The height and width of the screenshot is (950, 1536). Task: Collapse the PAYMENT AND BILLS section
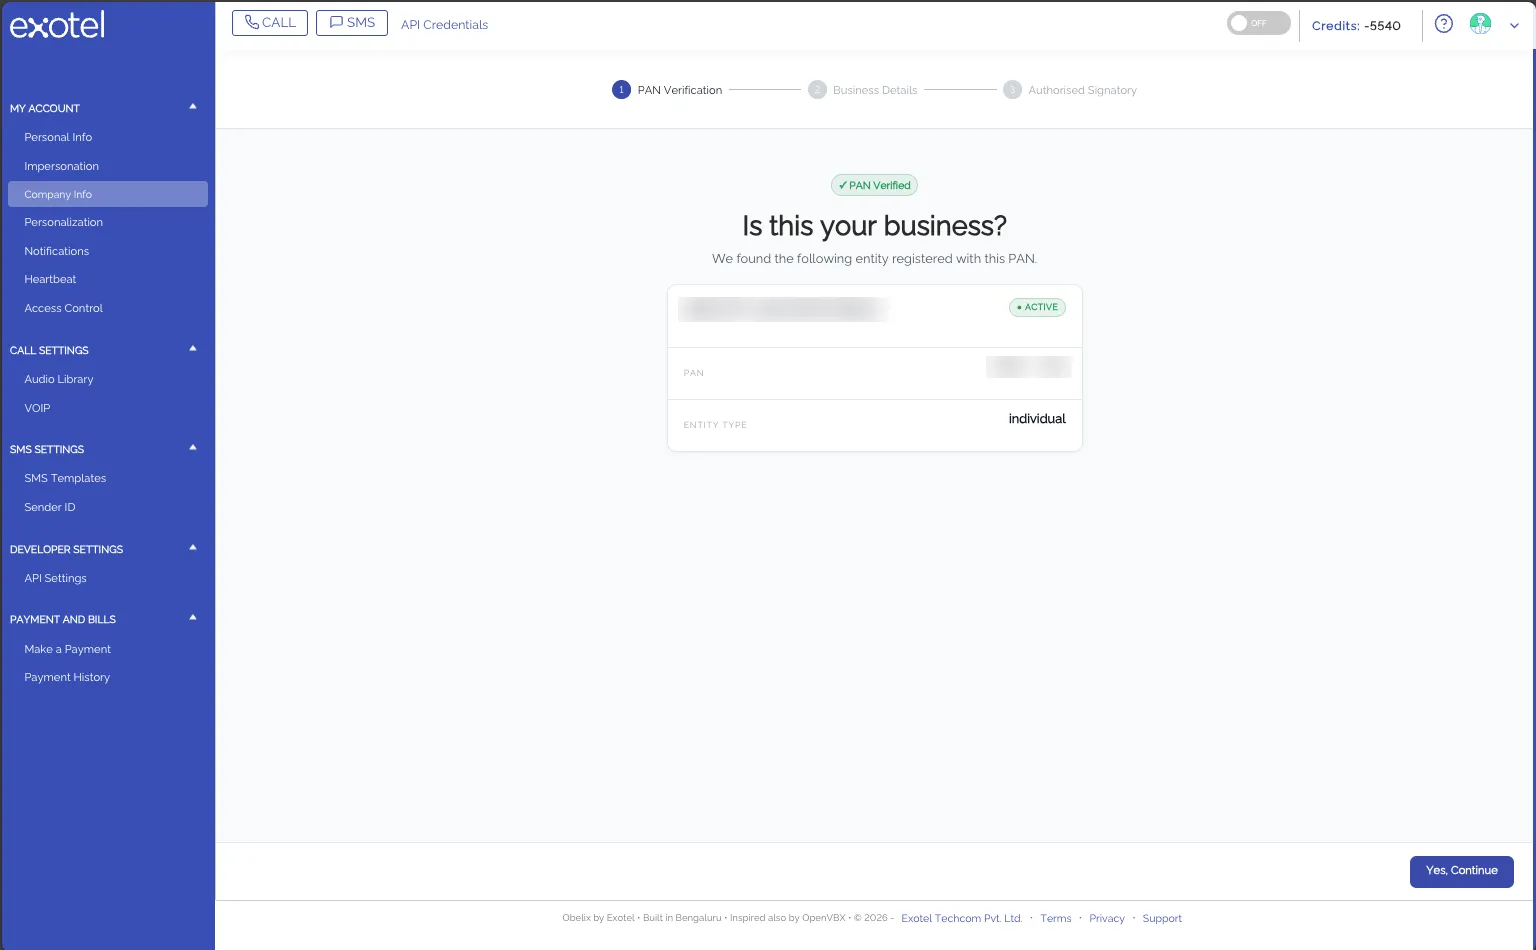point(193,617)
